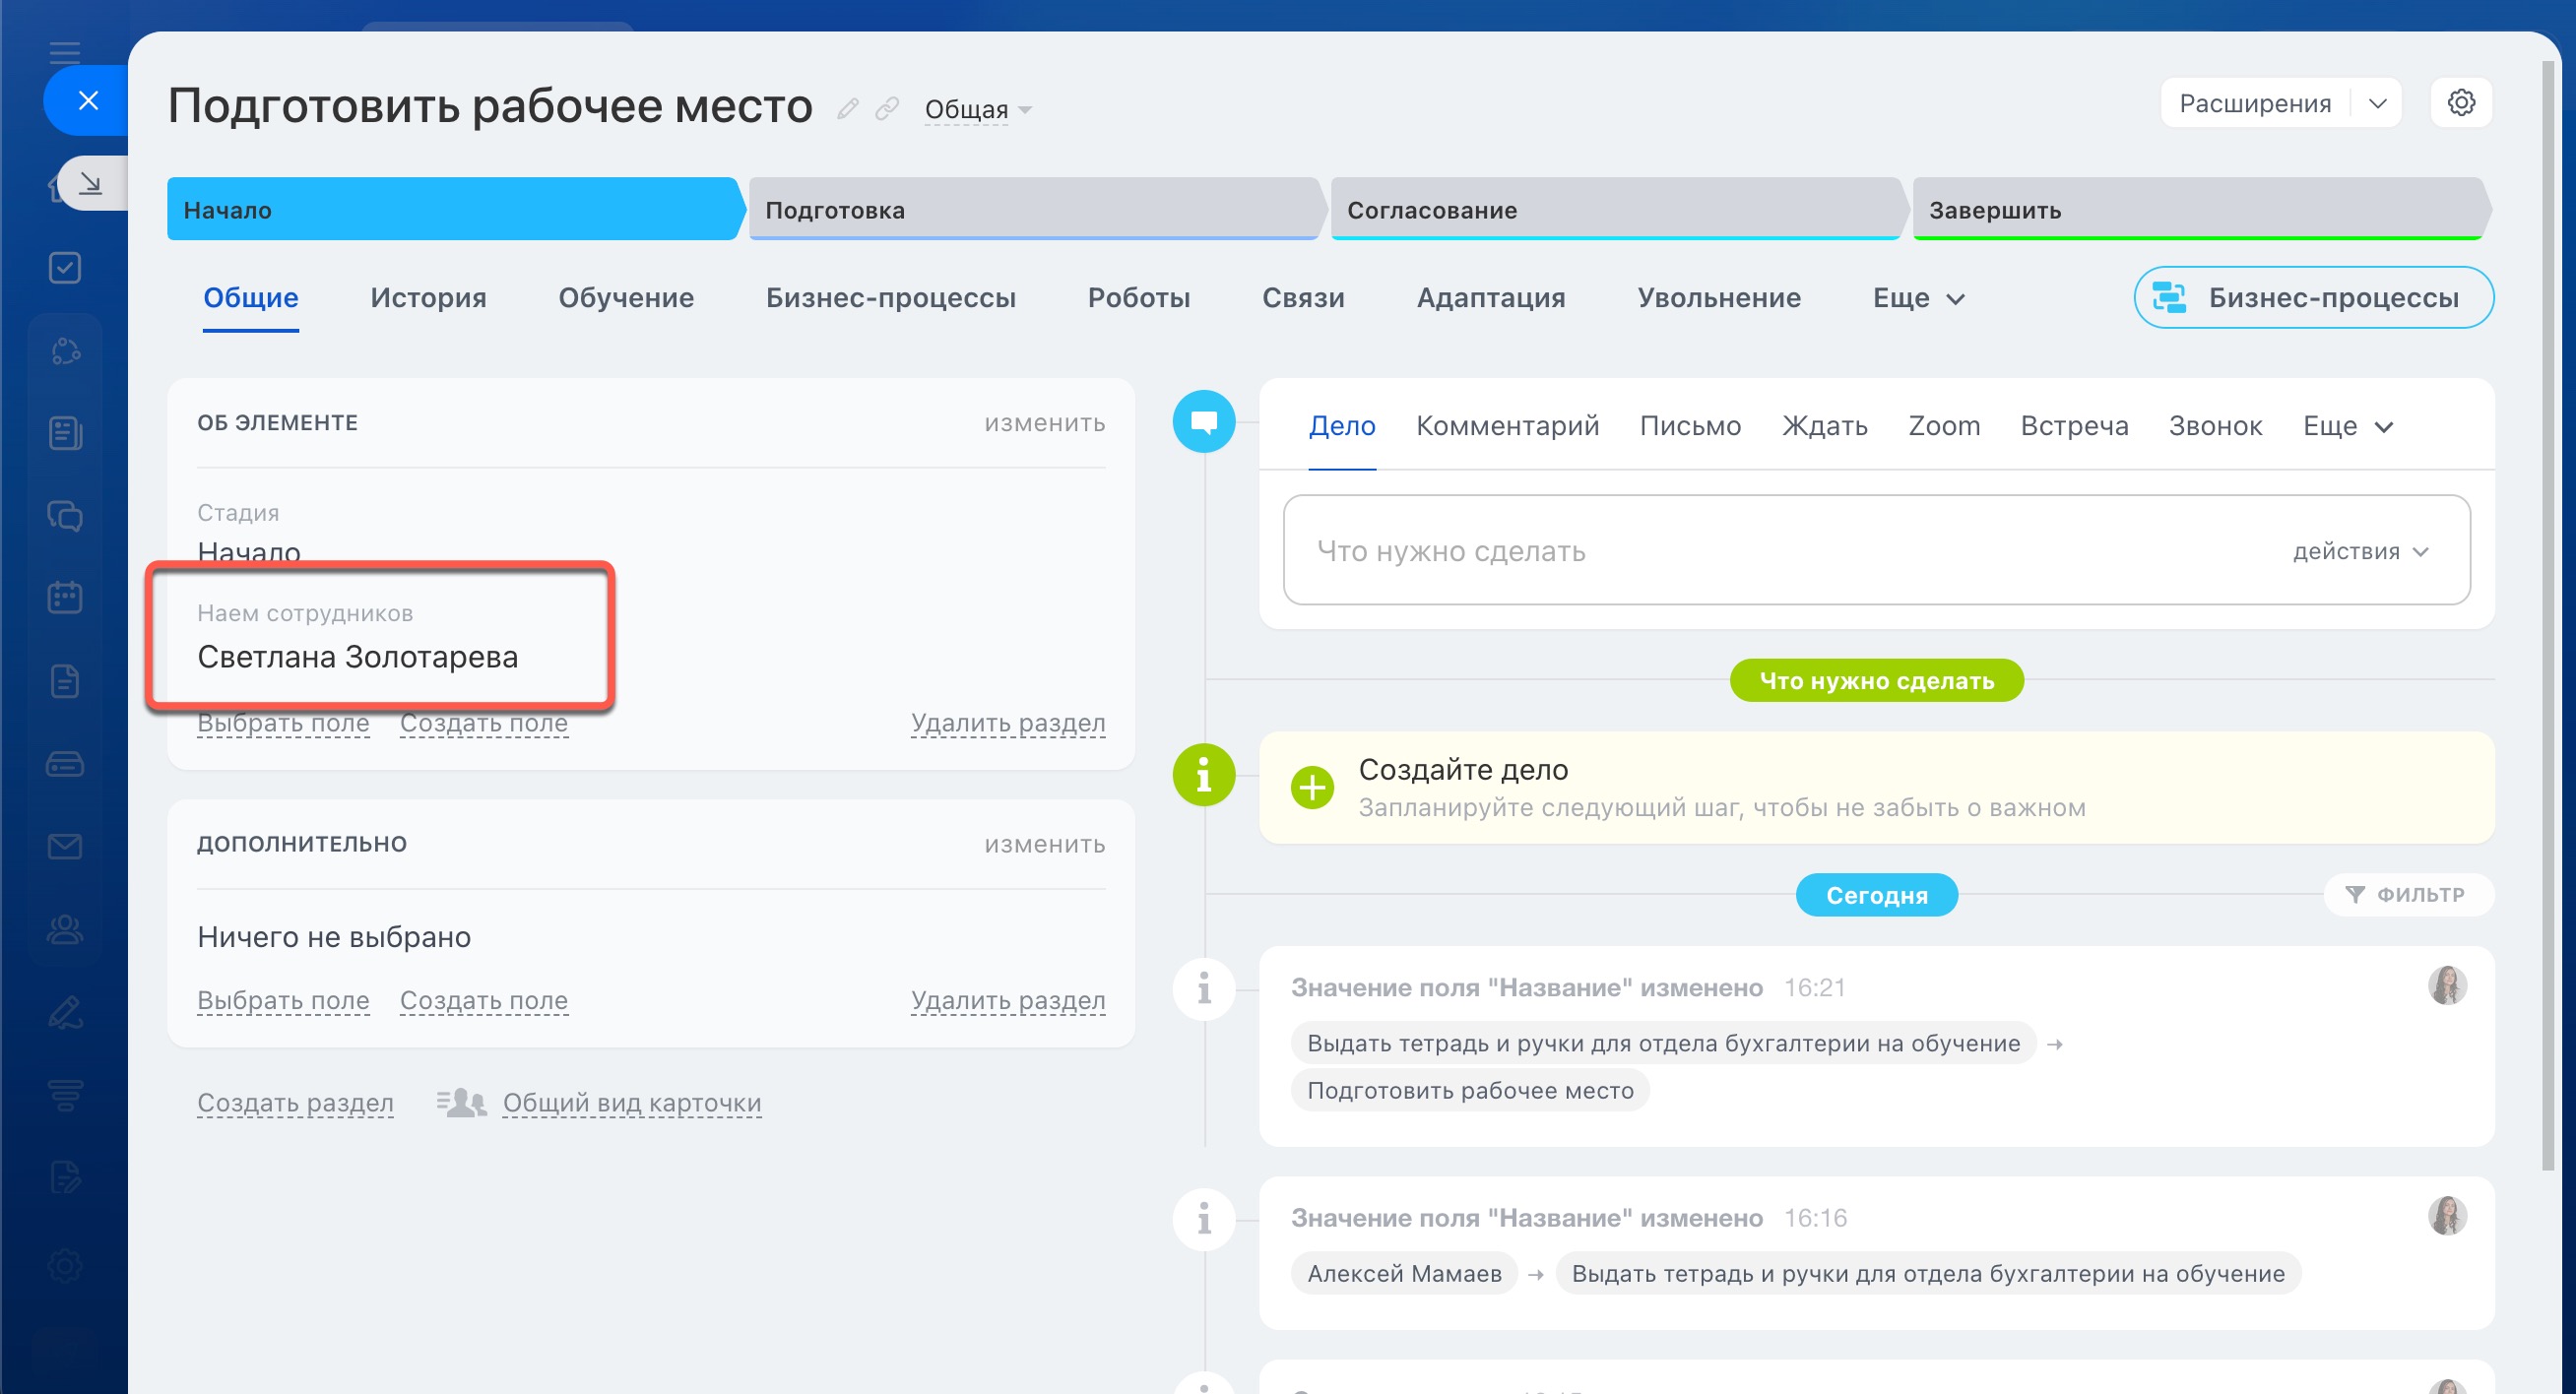Expand the действия dropdown in the task field
This screenshot has width=2576, height=1394.
pyautogui.click(x=2360, y=551)
